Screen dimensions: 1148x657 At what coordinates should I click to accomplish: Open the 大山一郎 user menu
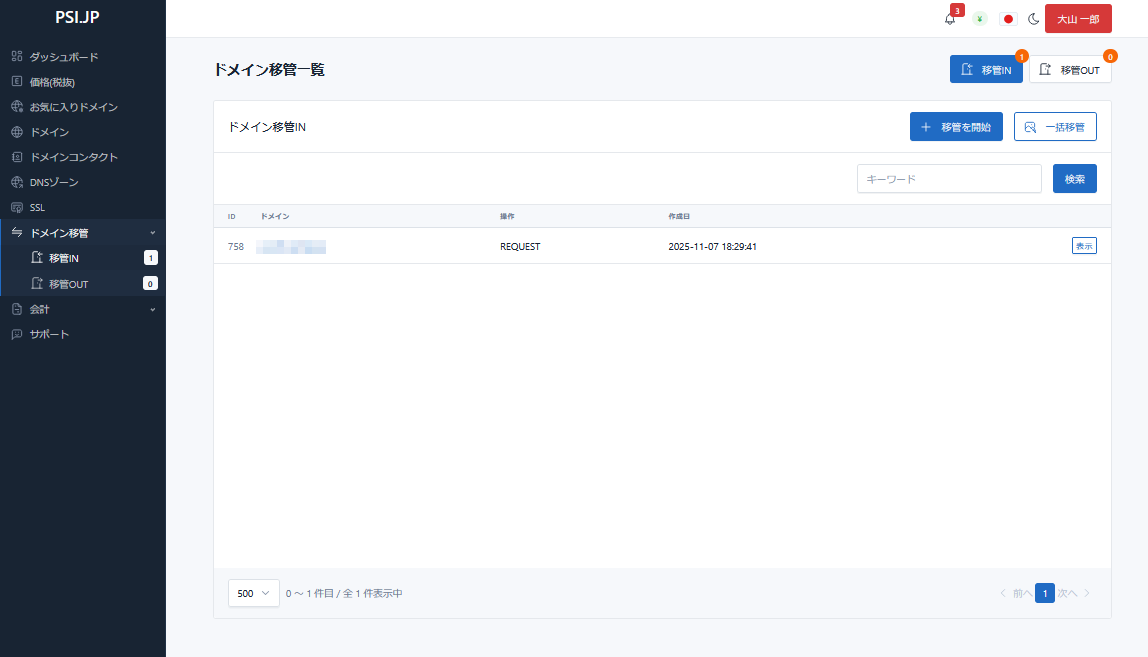point(1078,19)
